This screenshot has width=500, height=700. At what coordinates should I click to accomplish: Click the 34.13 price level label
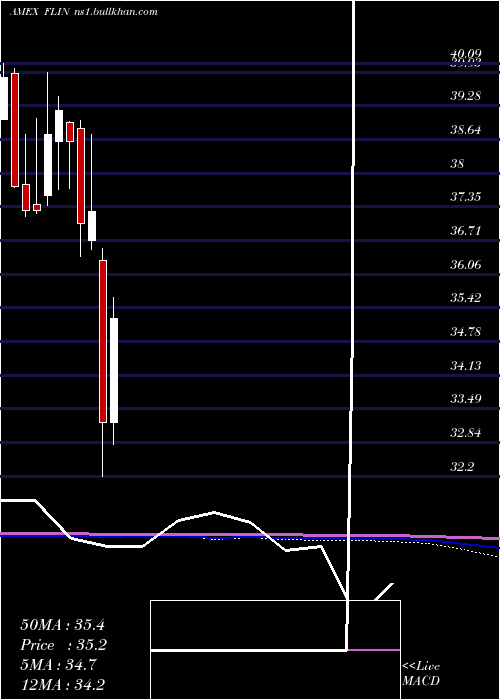465,366
